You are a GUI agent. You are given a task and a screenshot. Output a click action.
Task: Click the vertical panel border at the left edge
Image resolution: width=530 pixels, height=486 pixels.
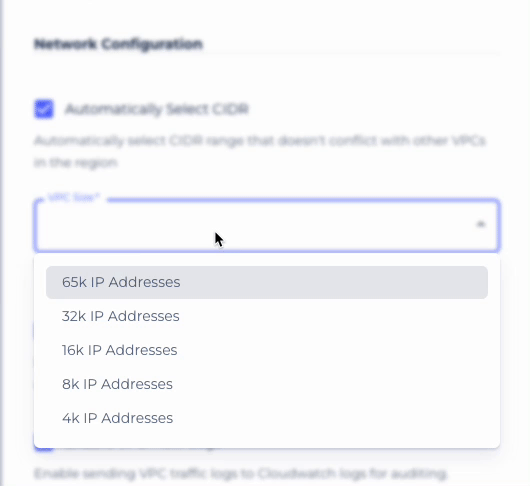click(x=1, y=243)
